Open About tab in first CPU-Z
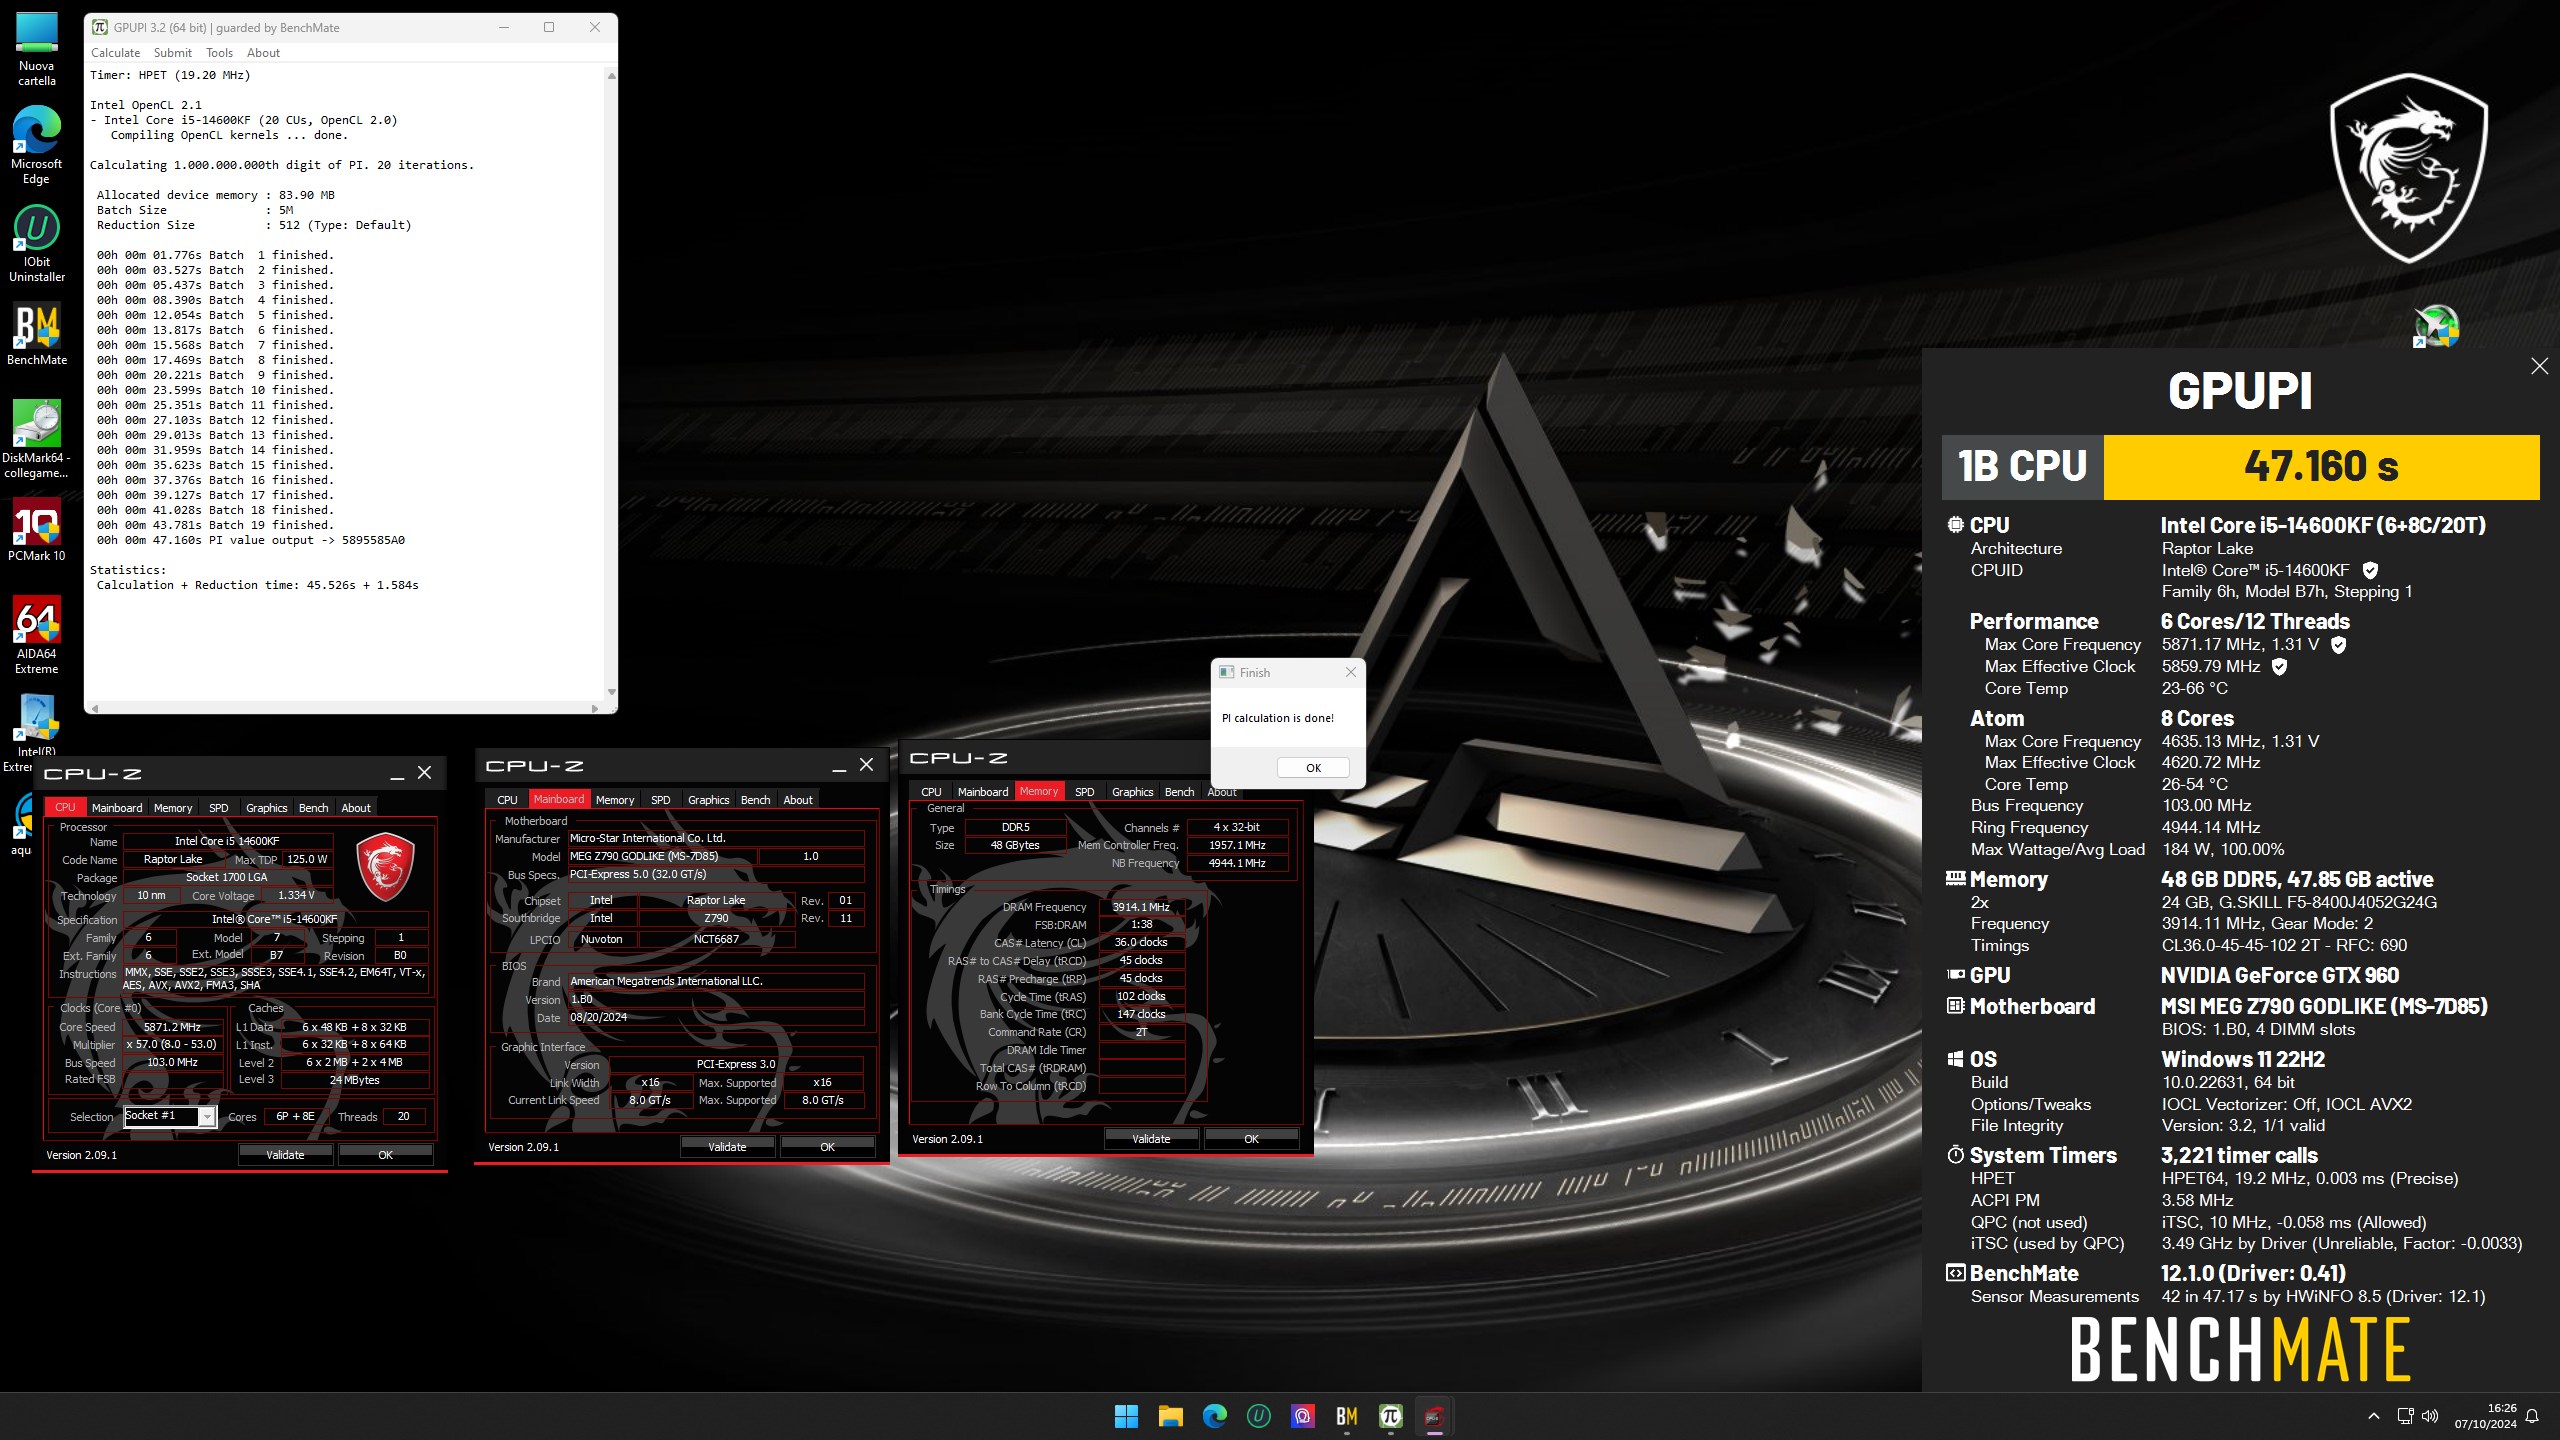The width and height of the screenshot is (2560, 1440). [x=356, y=807]
